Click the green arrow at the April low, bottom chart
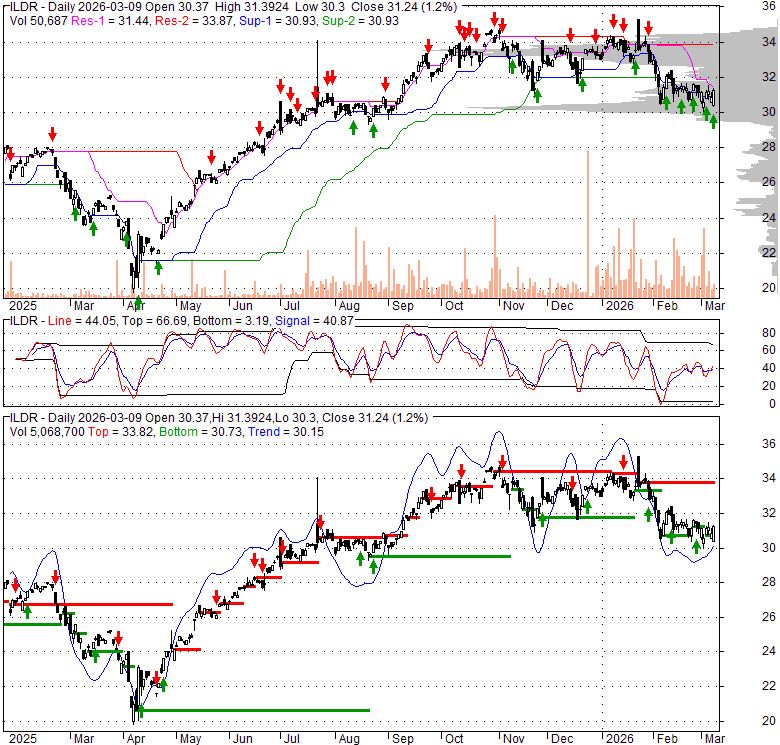Screen dimensions: 780x745 point(140,712)
